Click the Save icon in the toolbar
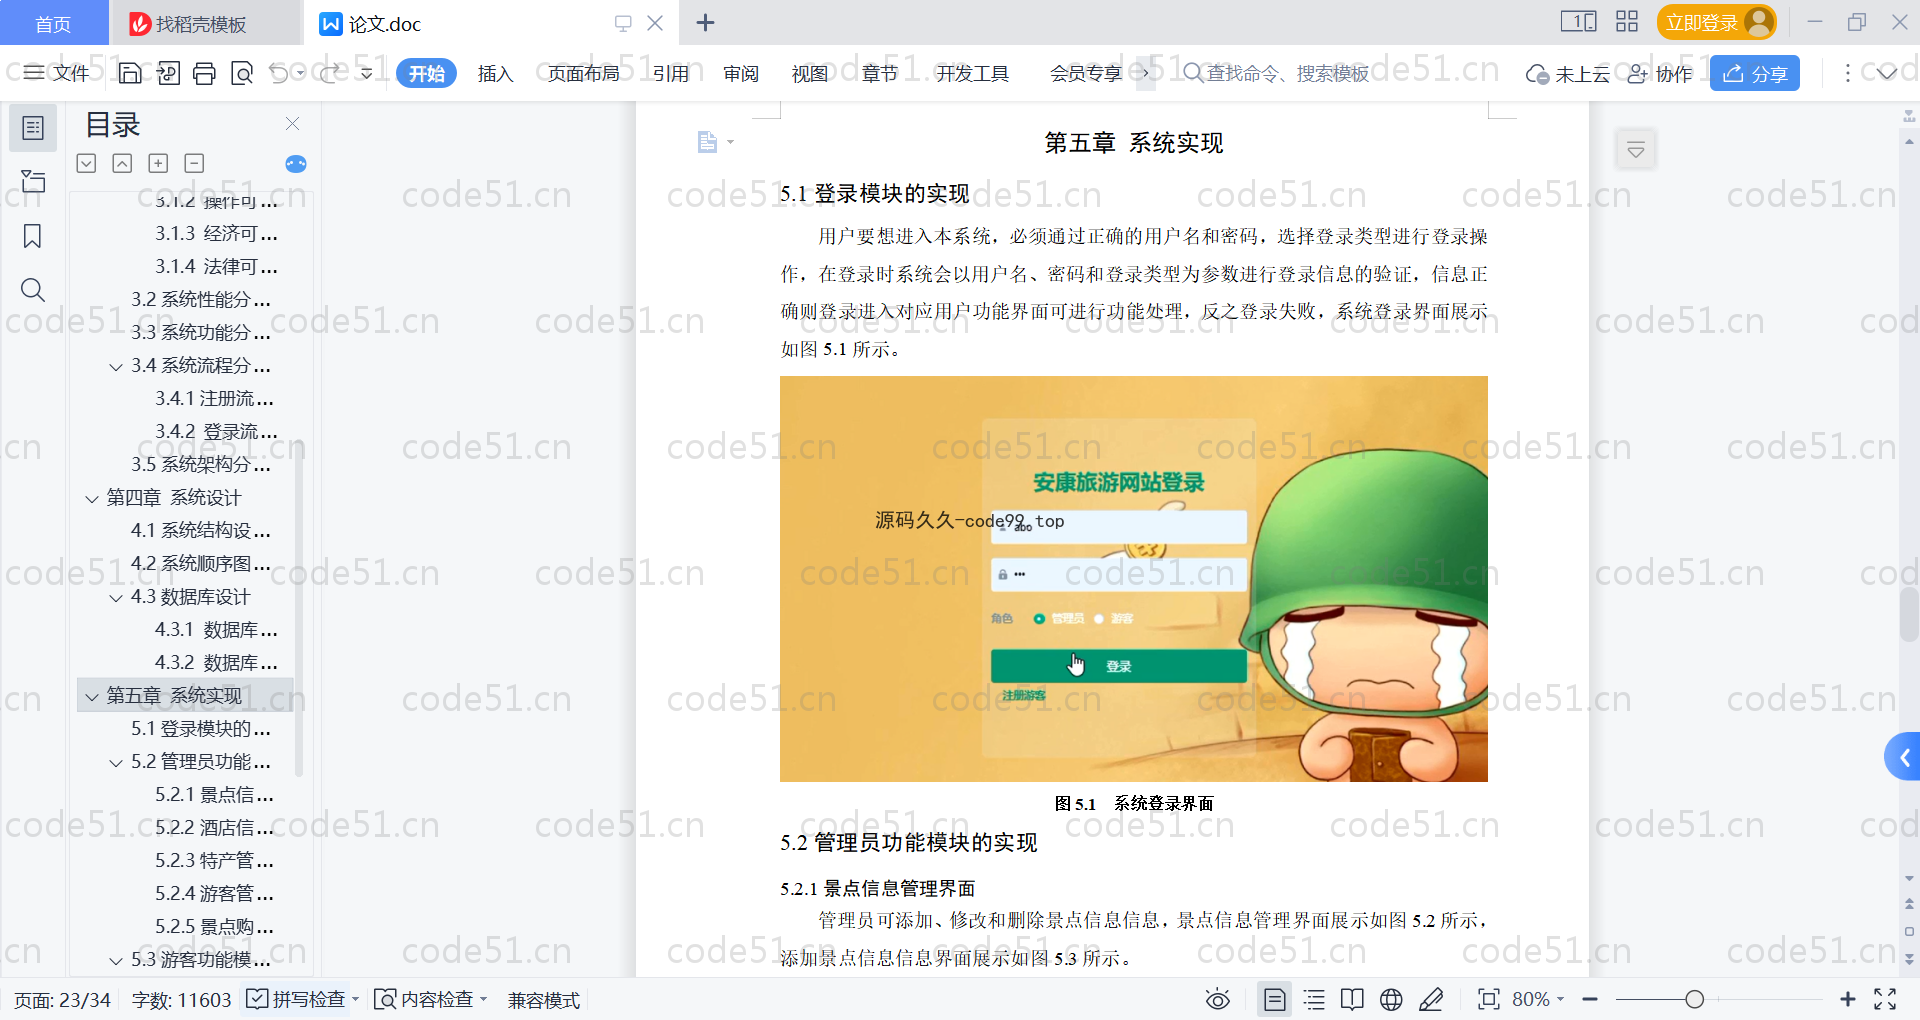 [130, 73]
